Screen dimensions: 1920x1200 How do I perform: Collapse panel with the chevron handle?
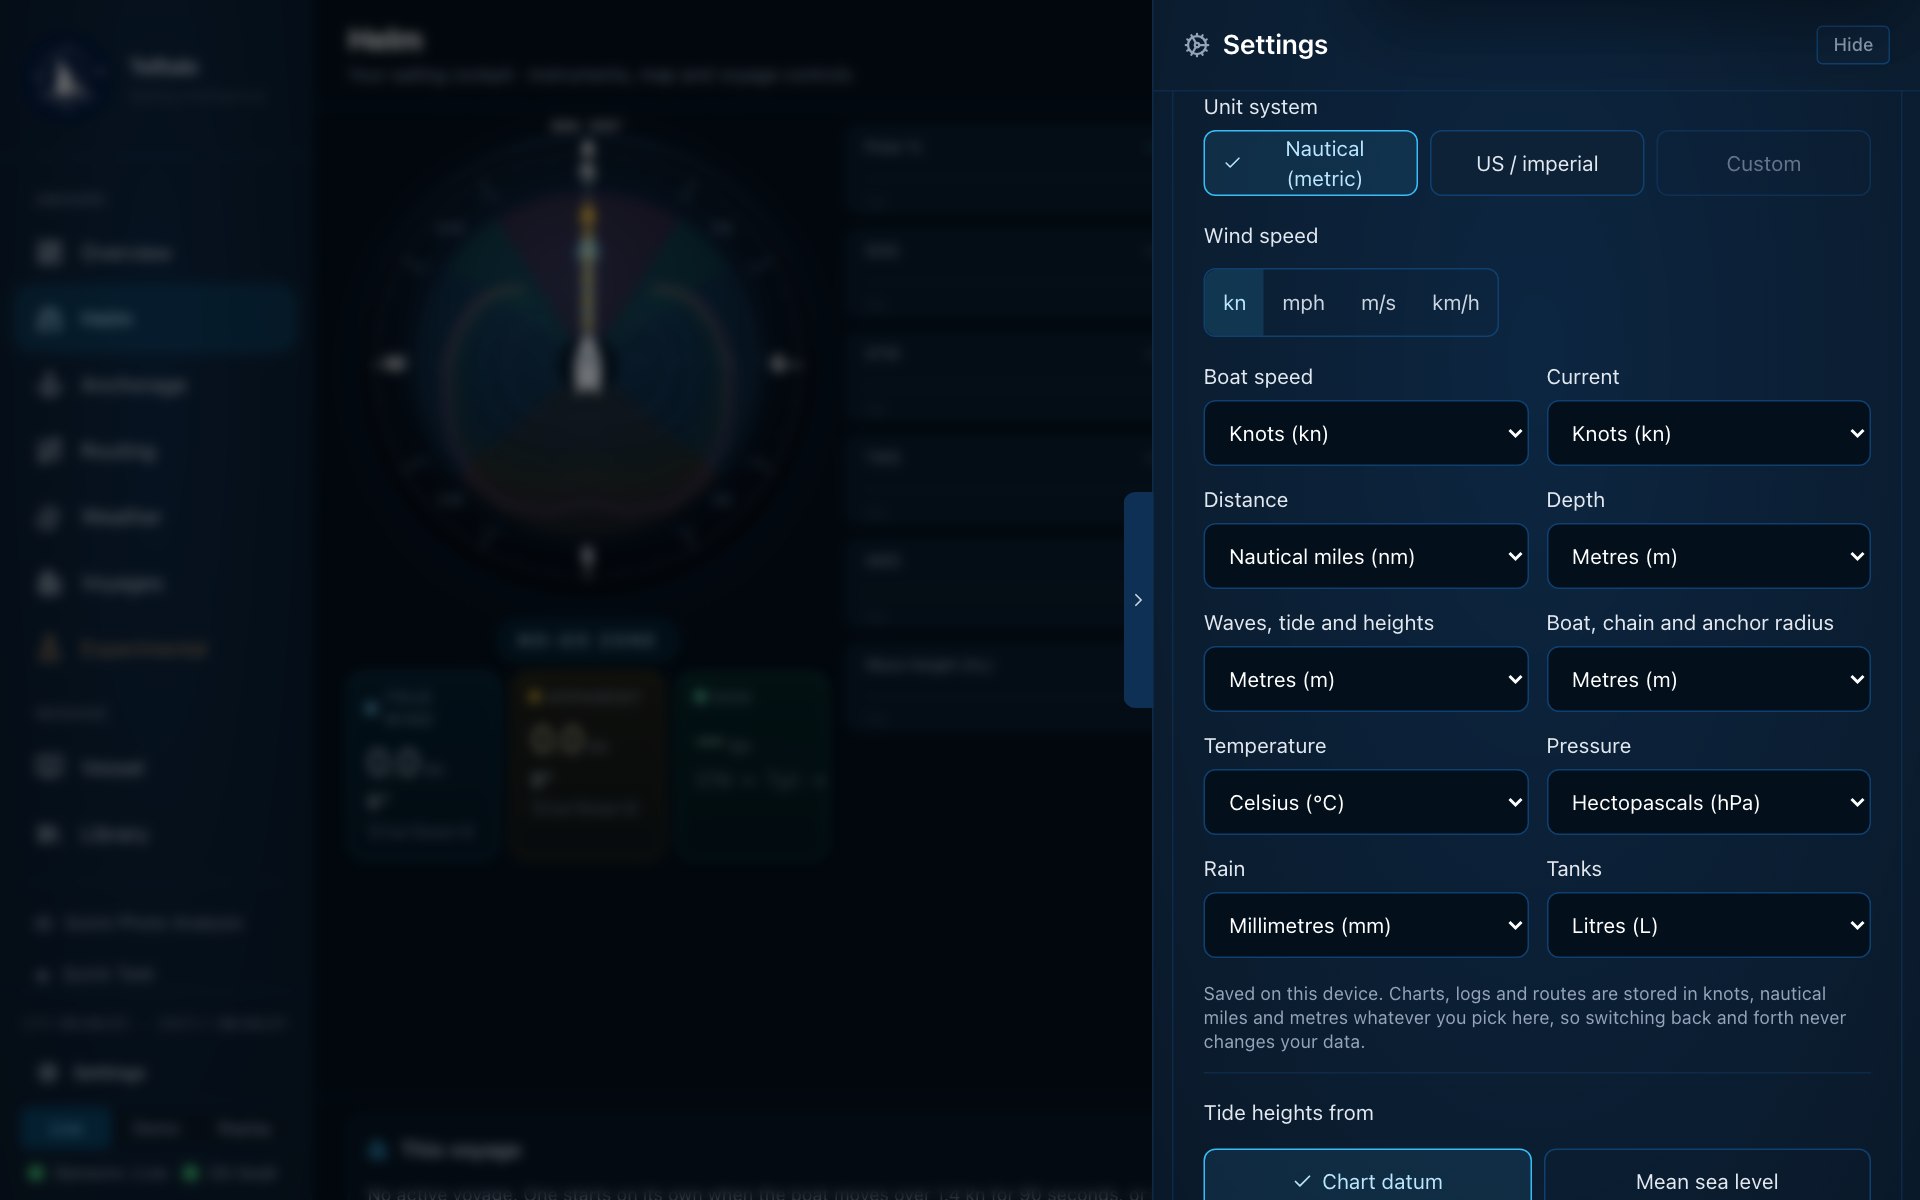[x=1138, y=600]
